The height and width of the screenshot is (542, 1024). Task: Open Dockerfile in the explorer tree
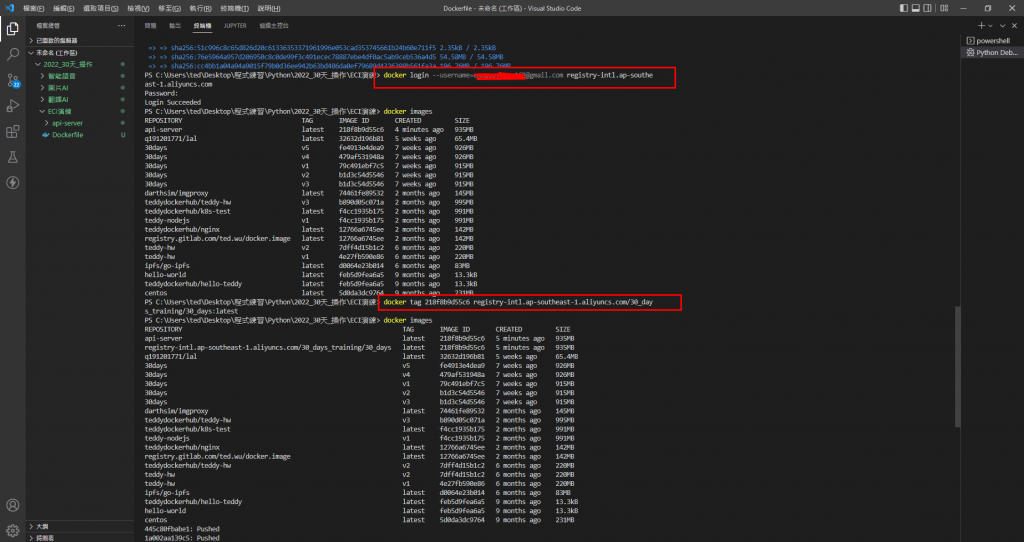81,135
